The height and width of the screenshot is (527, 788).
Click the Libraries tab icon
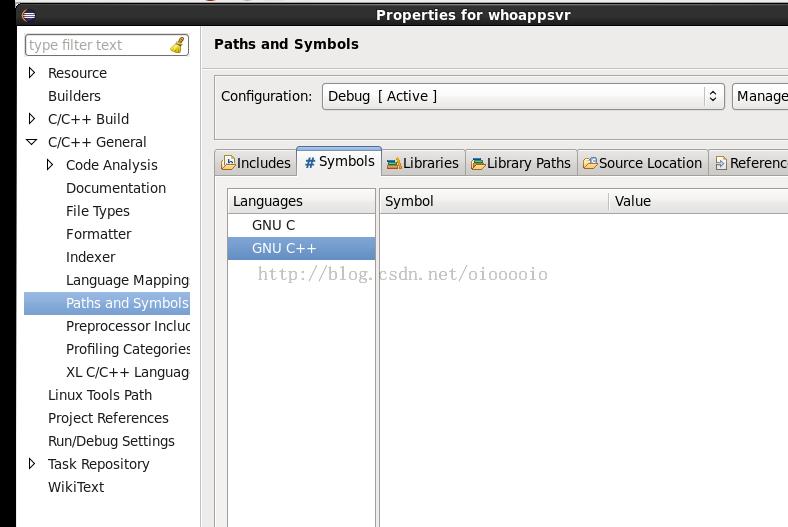point(394,163)
